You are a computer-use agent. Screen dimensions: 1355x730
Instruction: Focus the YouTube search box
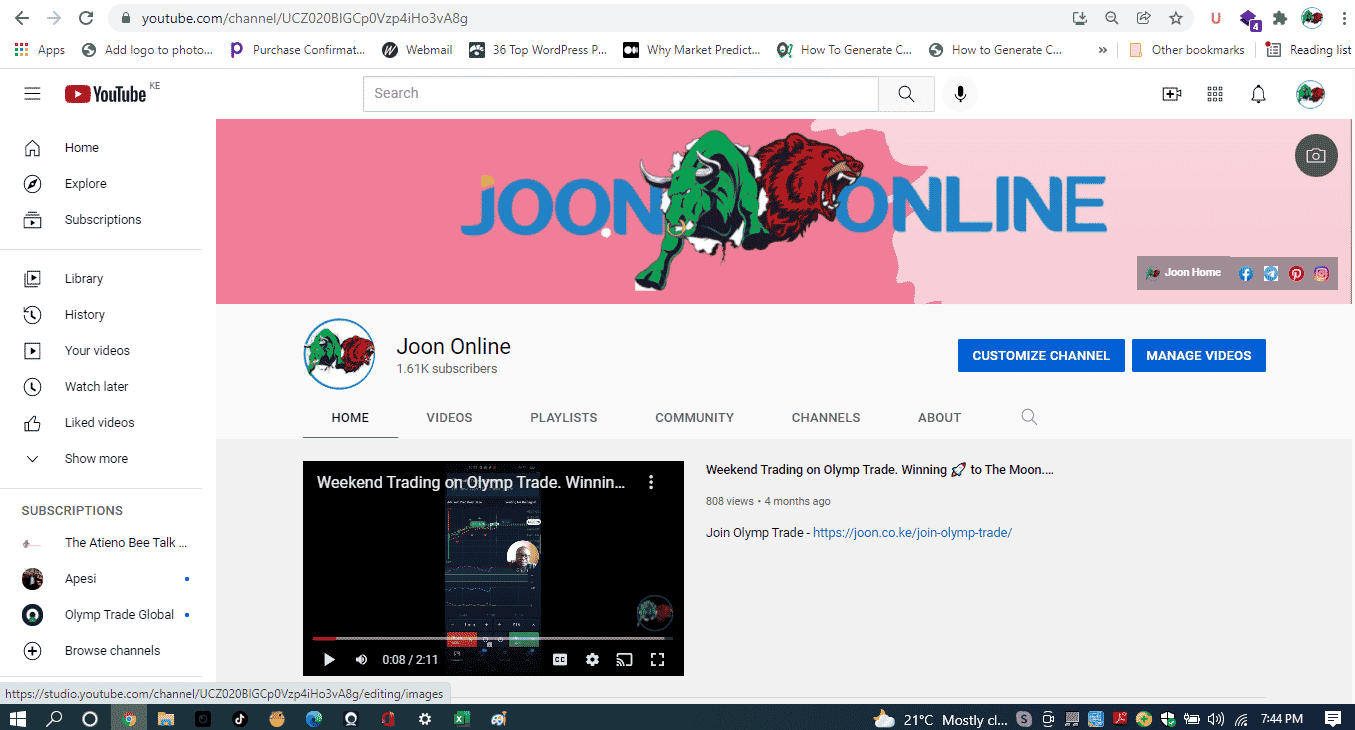[x=620, y=93]
